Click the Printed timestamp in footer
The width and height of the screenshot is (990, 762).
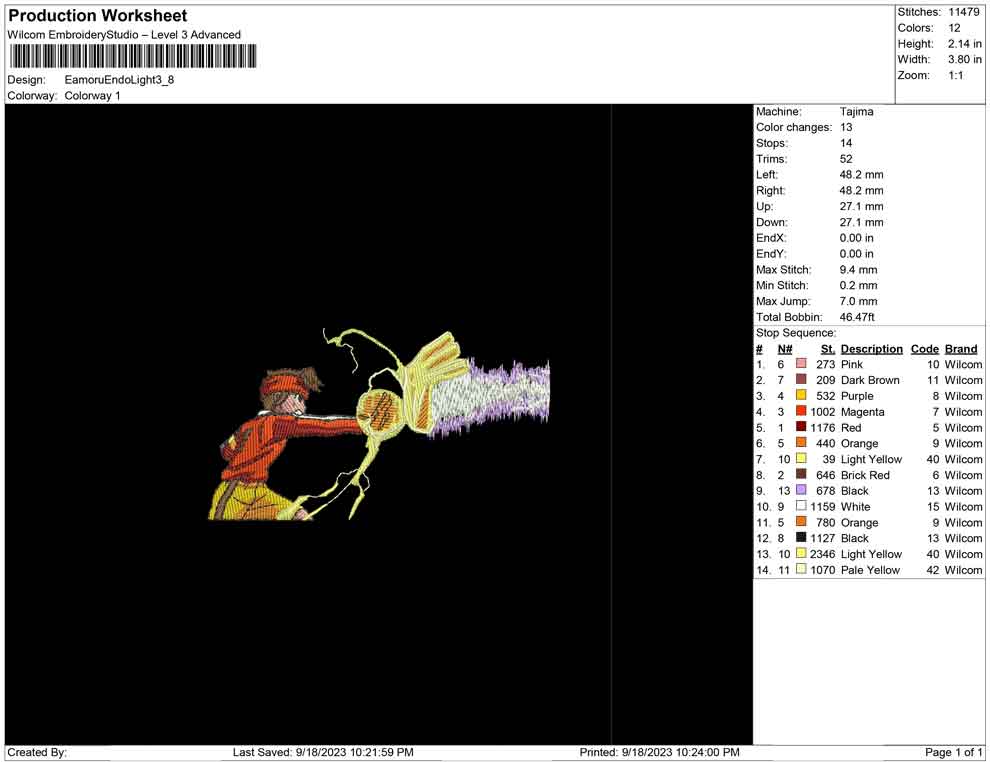point(659,752)
